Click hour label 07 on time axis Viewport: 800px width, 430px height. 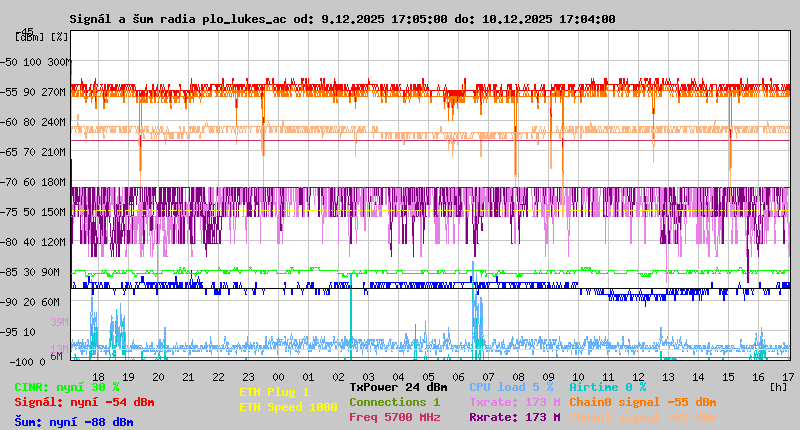click(x=488, y=377)
